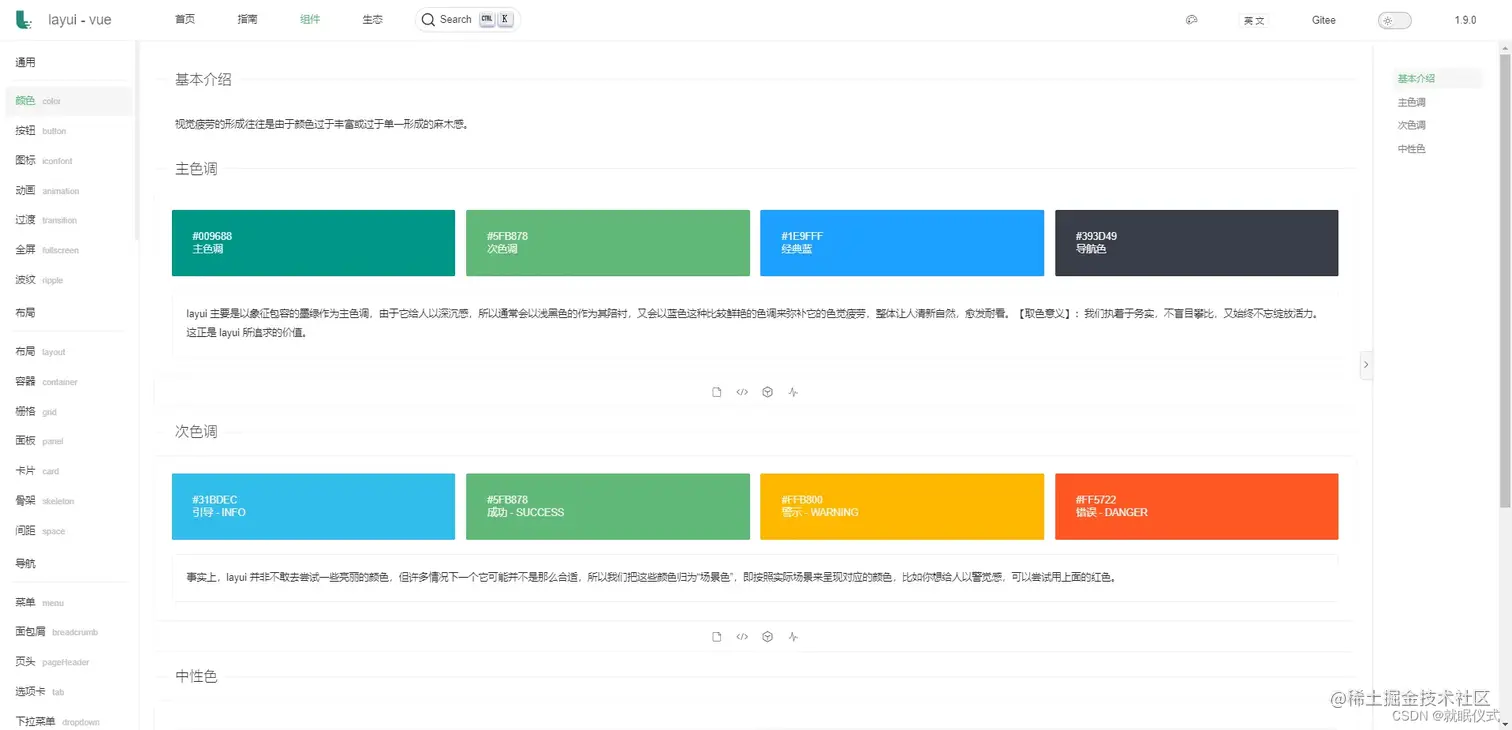Open 图标 iconfont in sidebar
The height and width of the screenshot is (730, 1512).
(x=68, y=161)
